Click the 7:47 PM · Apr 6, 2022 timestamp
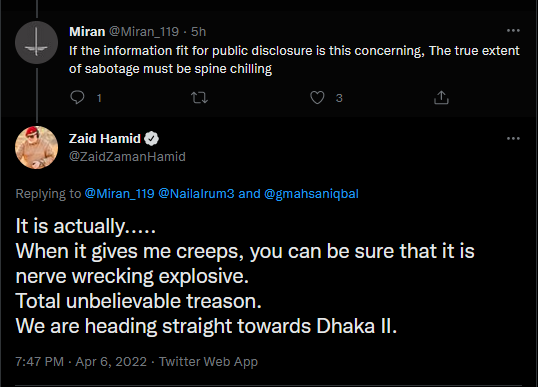Image resolution: width=538 pixels, height=387 pixels. point(81,362)
